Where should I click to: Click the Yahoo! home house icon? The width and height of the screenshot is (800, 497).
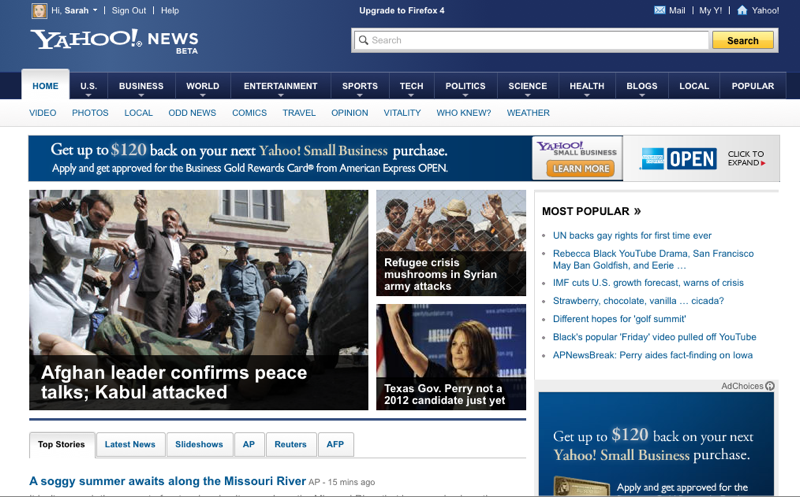pos(742,10)
